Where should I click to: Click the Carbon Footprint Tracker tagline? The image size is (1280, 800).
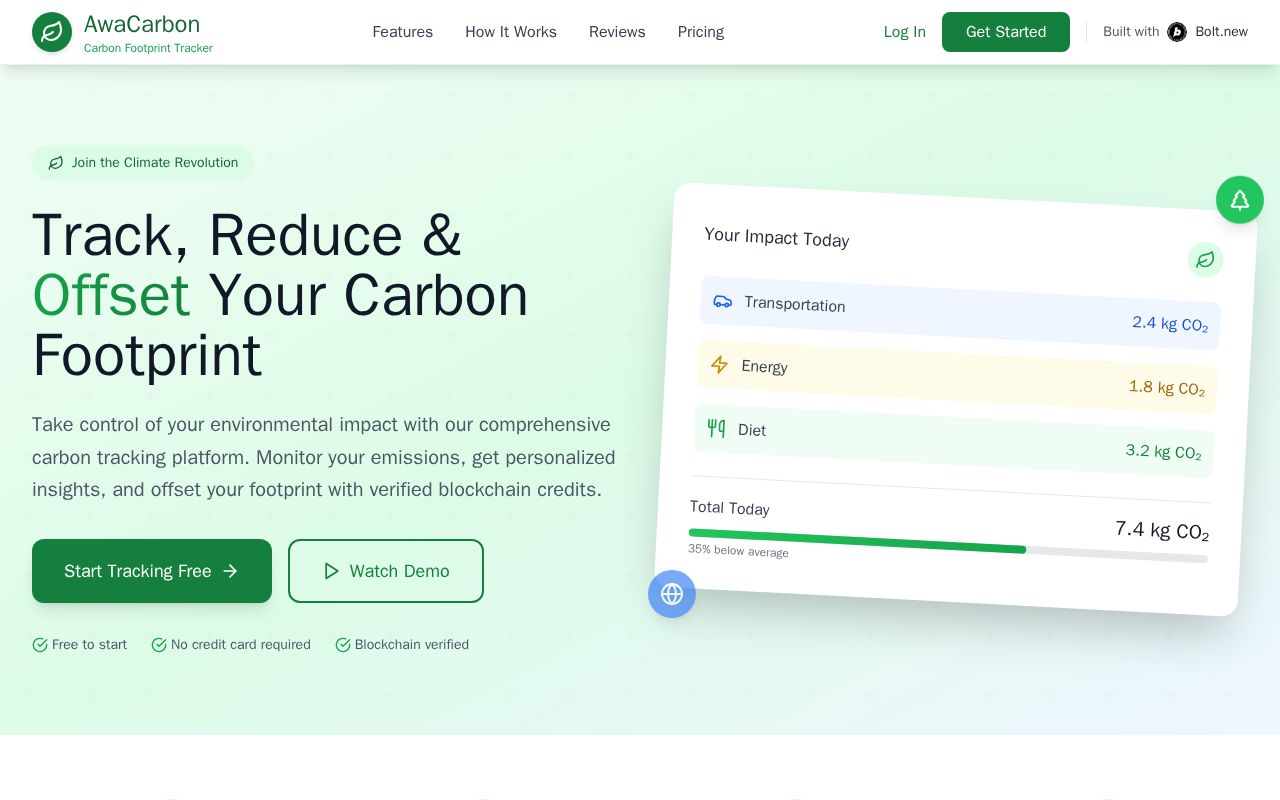148,48
